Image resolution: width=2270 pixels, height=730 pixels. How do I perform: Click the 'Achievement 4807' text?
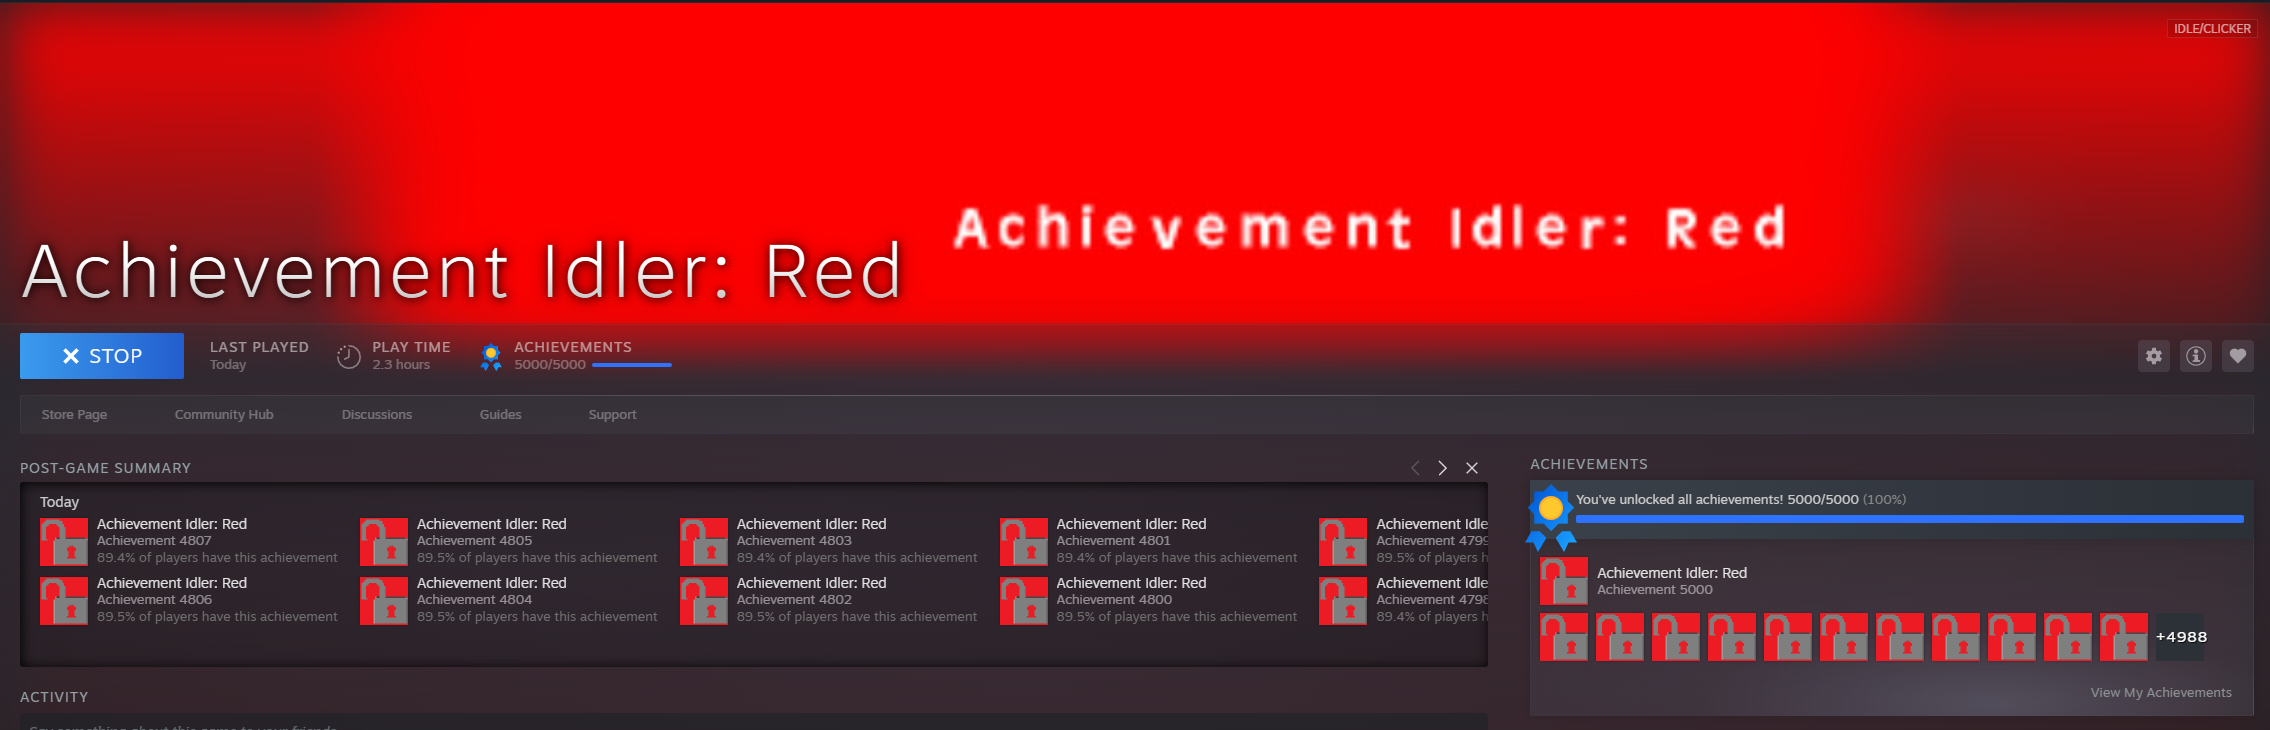point(154,541)
